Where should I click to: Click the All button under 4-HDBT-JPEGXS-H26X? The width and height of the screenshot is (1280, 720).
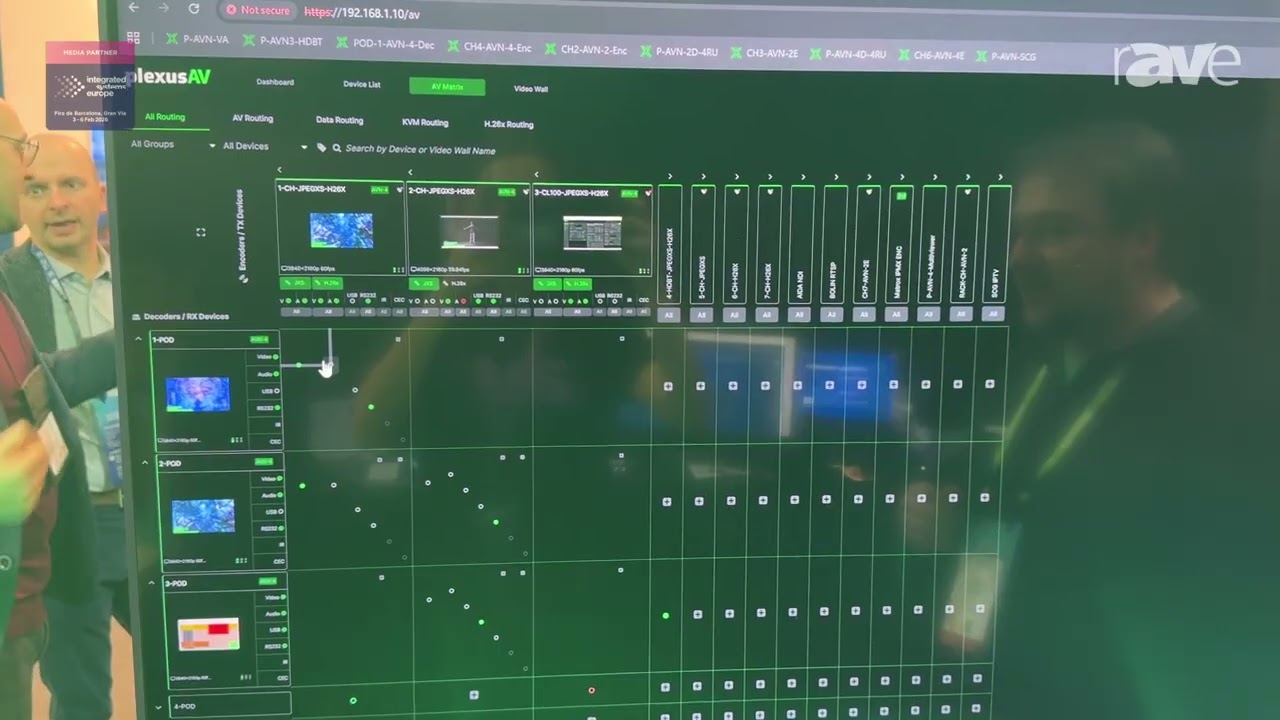click(x=670, y=315)
